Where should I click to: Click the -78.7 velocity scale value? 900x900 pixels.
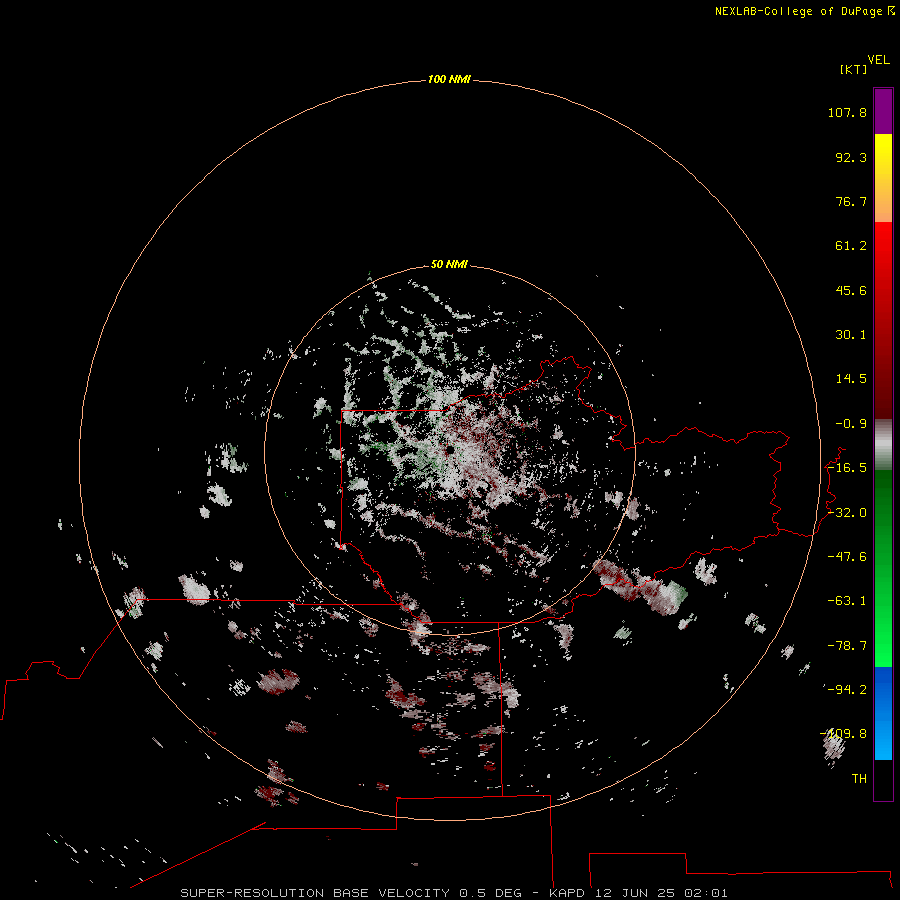click(x=847, y=646)
